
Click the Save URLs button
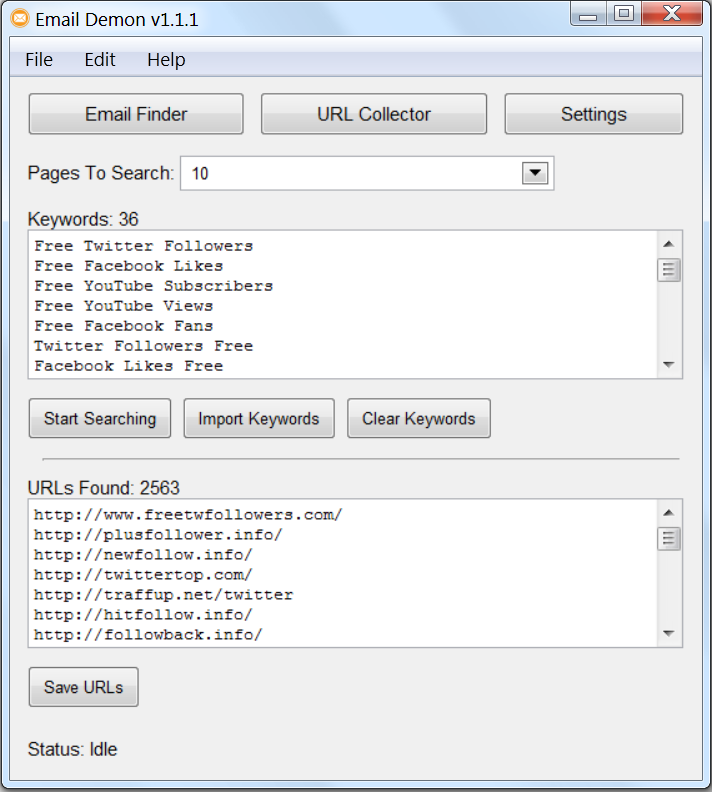(83, 687)
